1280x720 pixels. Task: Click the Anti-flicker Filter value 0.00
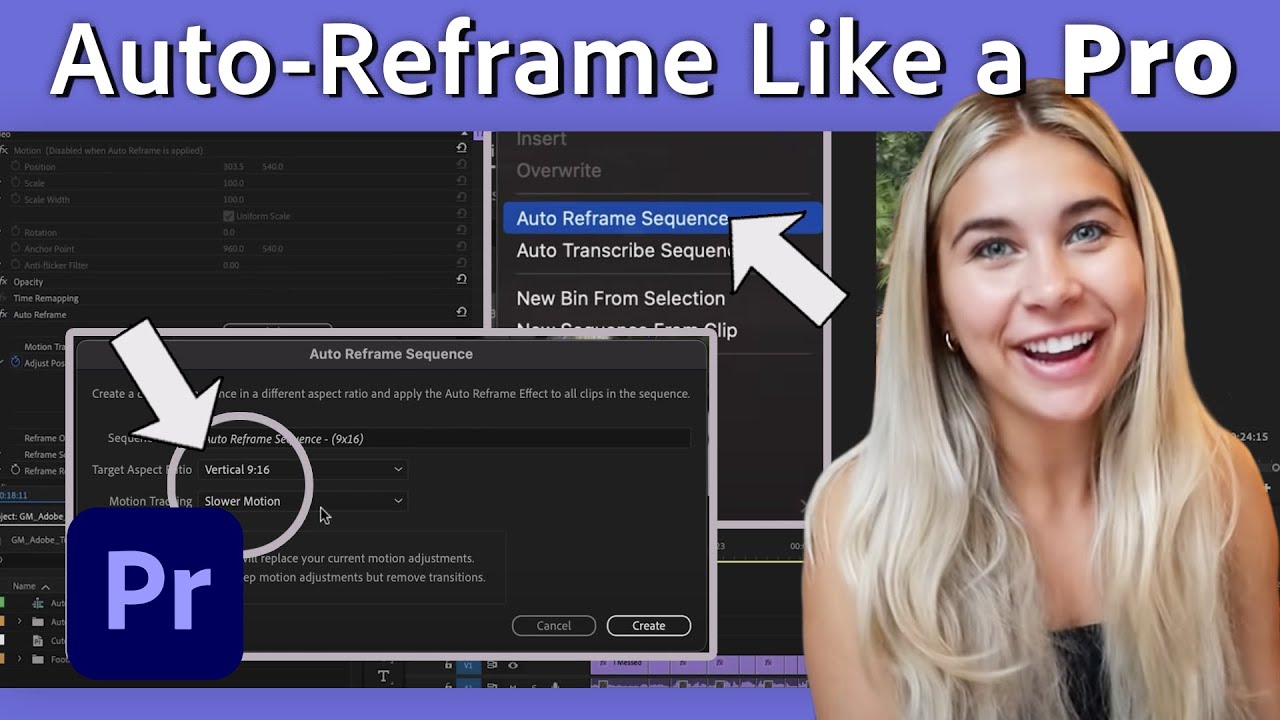point(231,266)
